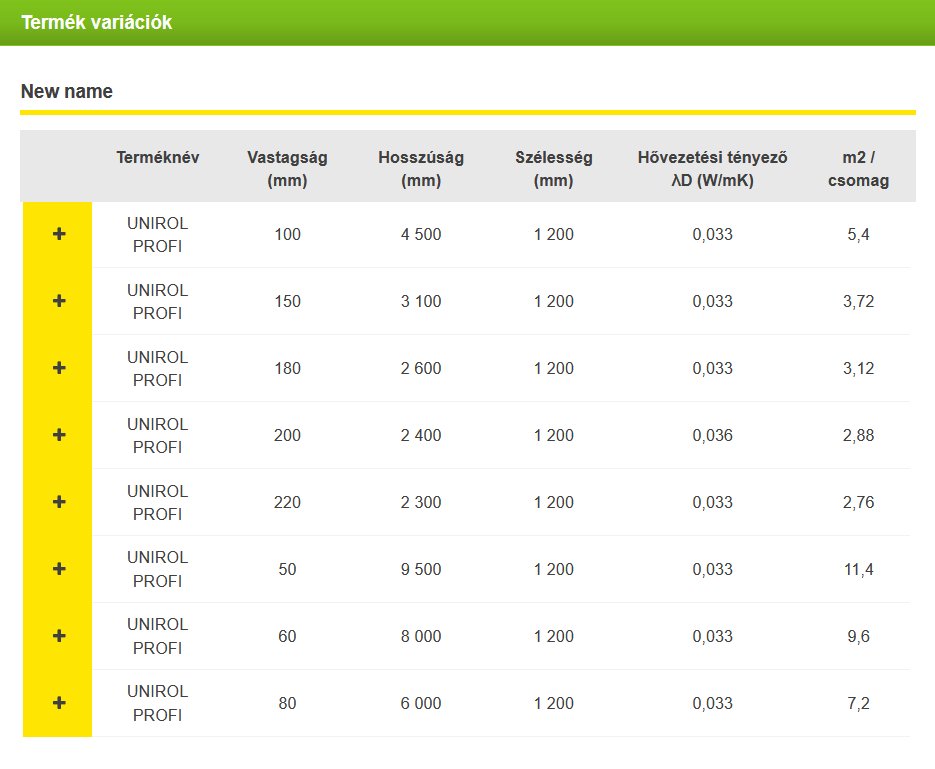Select the length value 6 000
This screenshot has width=935, height=769.
pyautogui.click(x=421, y=703)
